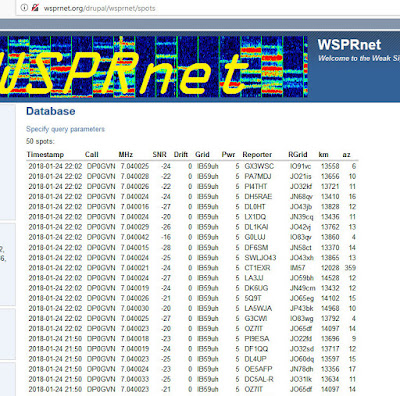The height and width of the screenshot is (396, 400).
Task: Select reporter DL1KAI cell
Action: click(x=256, y=227)
